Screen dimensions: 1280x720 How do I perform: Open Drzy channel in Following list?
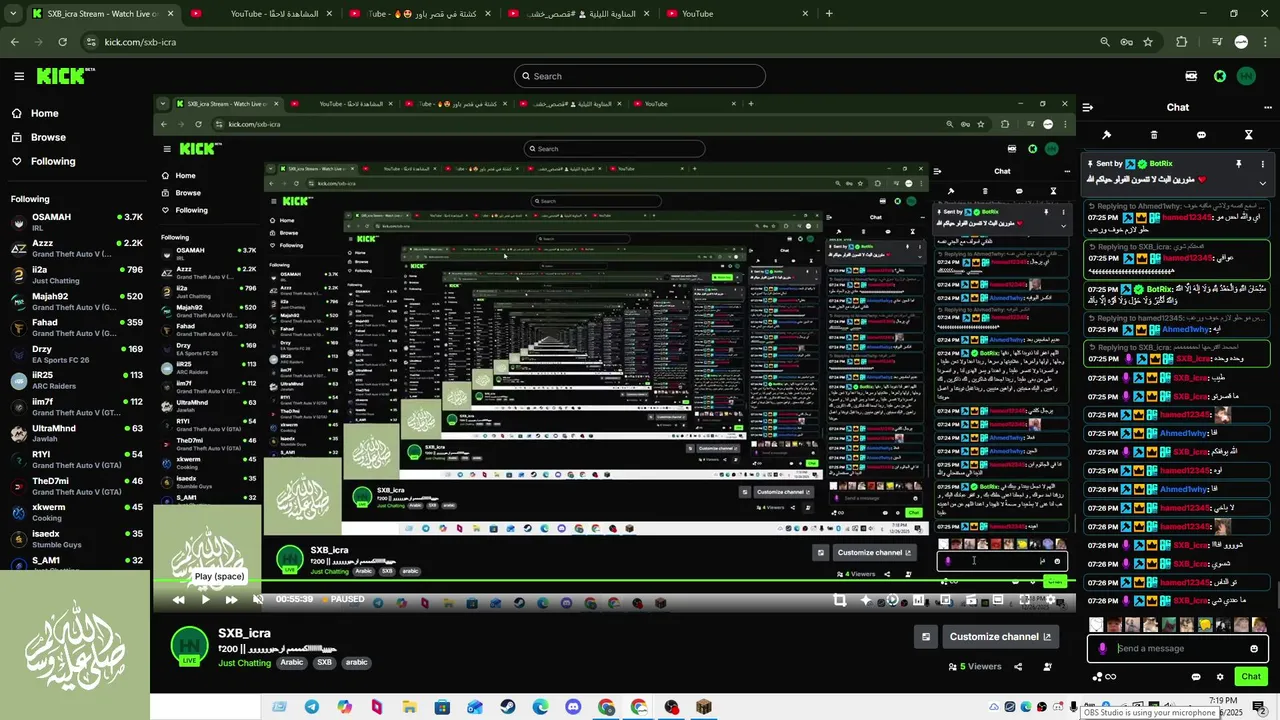point(76,354)
